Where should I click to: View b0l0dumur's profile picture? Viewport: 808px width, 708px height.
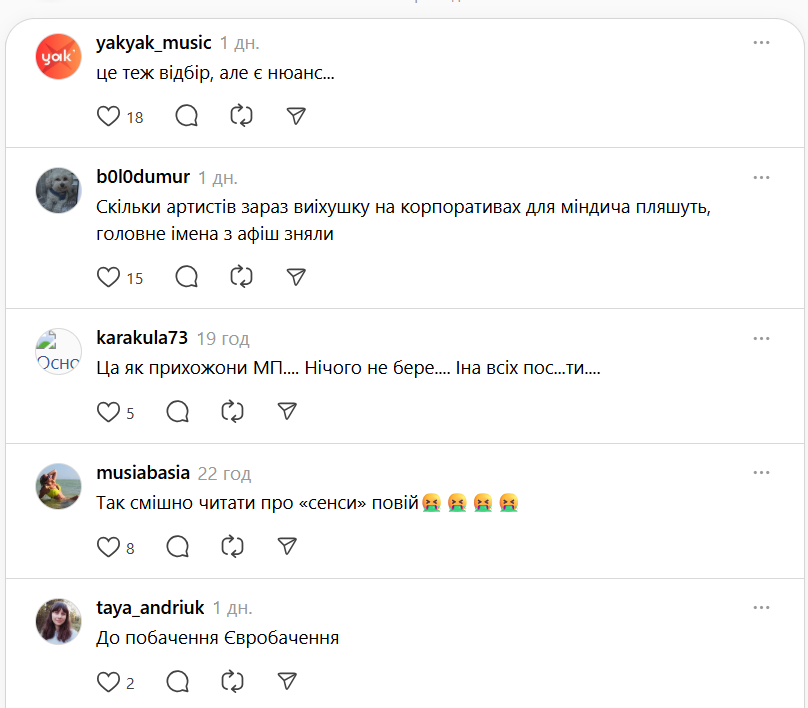point(58,190)
